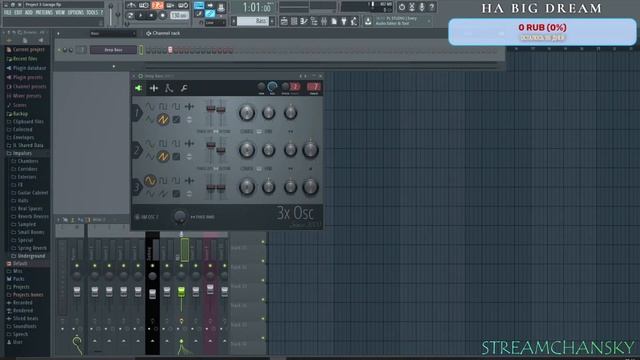Screen dimensions: 640x360
Task: Open the EDIT menu
Action: coord(18,13)
